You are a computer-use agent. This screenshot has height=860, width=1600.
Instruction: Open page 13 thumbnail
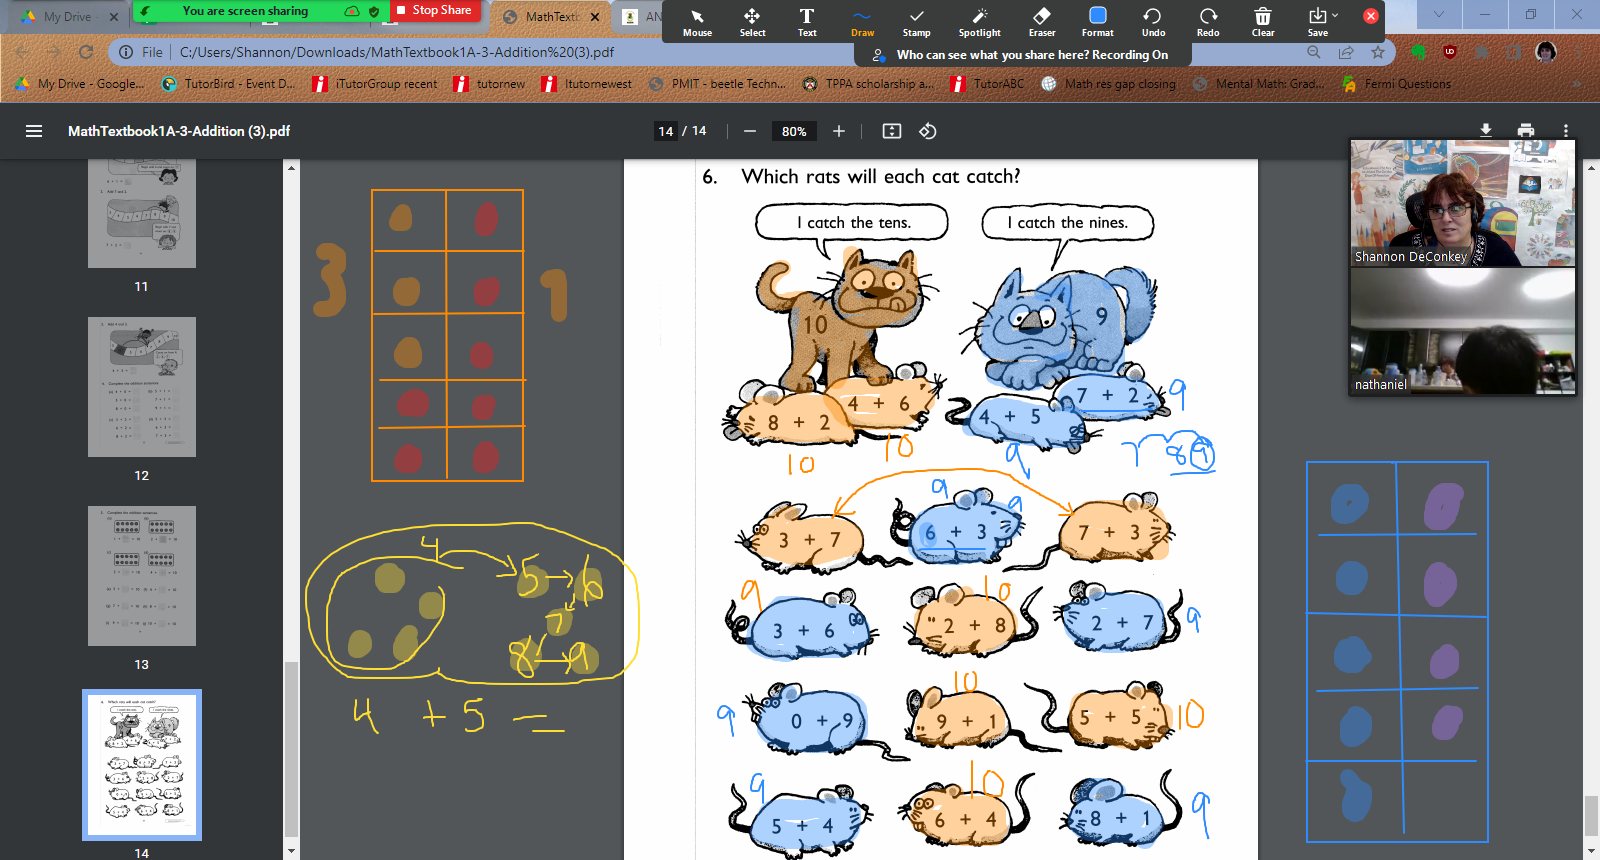pos(142,576)
